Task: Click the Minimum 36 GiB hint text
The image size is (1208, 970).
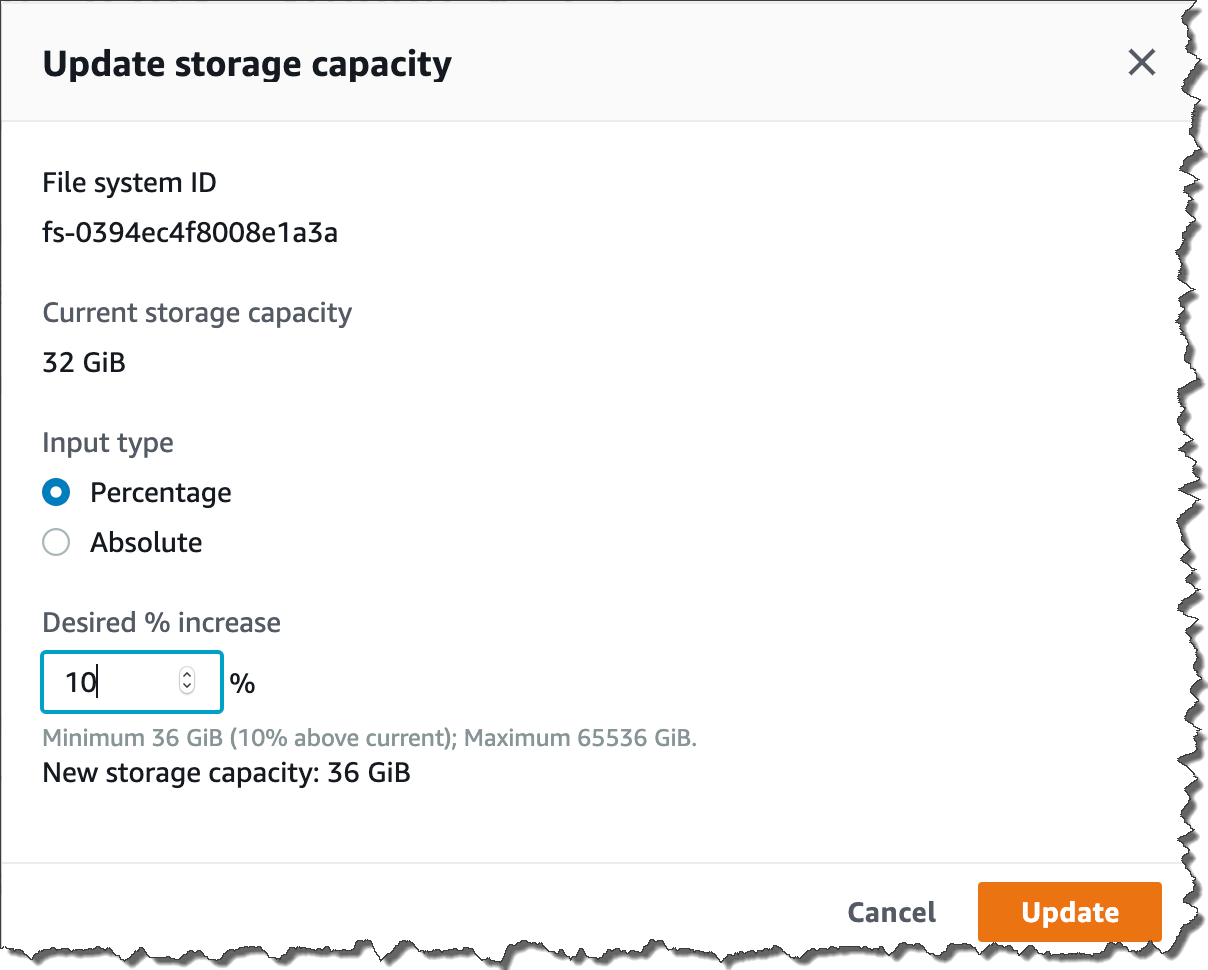Action: [369, 740]
